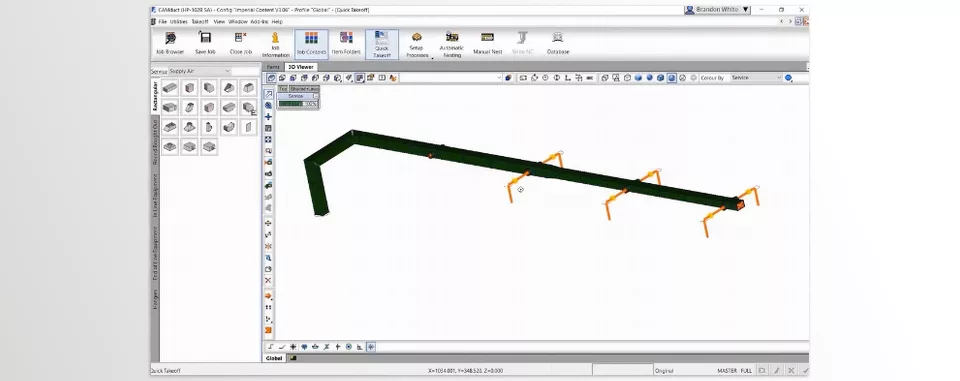
Task: Click the blue plus icon in vertical toolbar
Action: (x=268, y=116)
